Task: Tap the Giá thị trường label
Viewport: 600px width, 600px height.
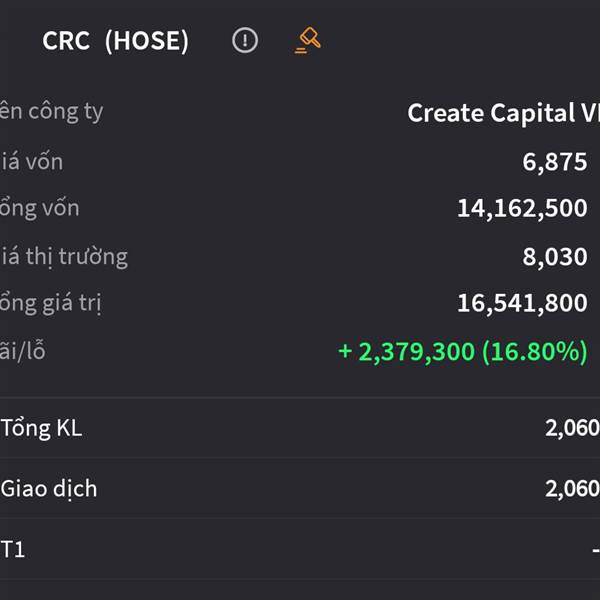Action: [x=64, y=257]
